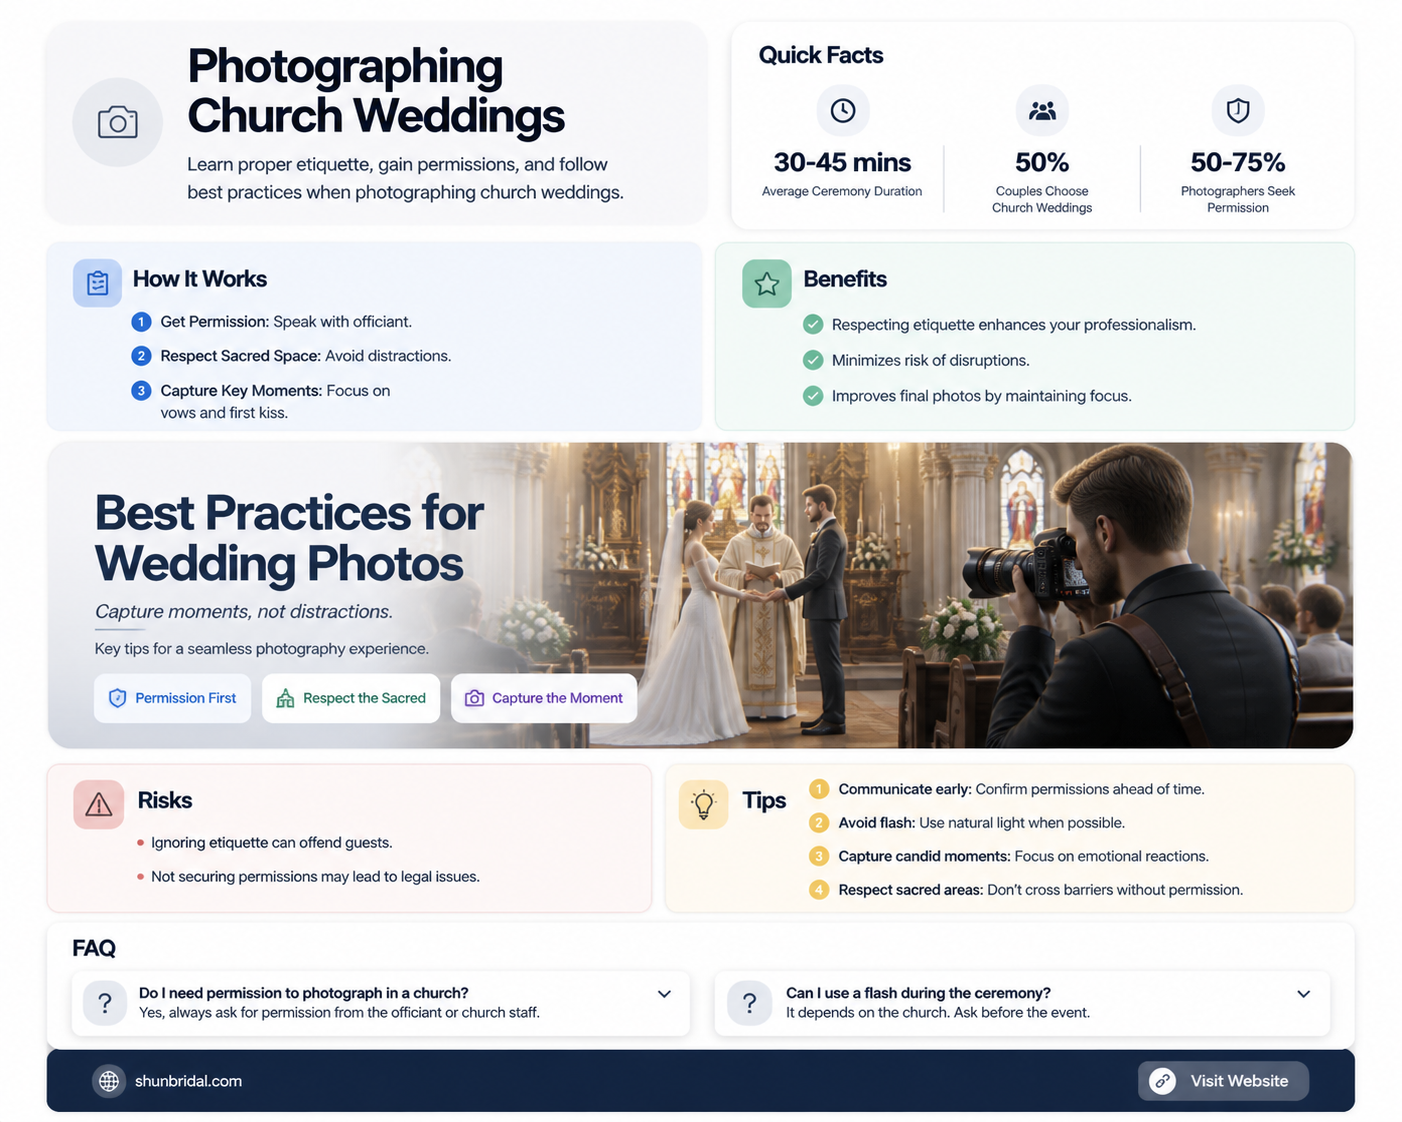This screenshot has width=1402, height=1122.
Task: Click the clock icon above 30-45 mins
Action: pos(843,110)
